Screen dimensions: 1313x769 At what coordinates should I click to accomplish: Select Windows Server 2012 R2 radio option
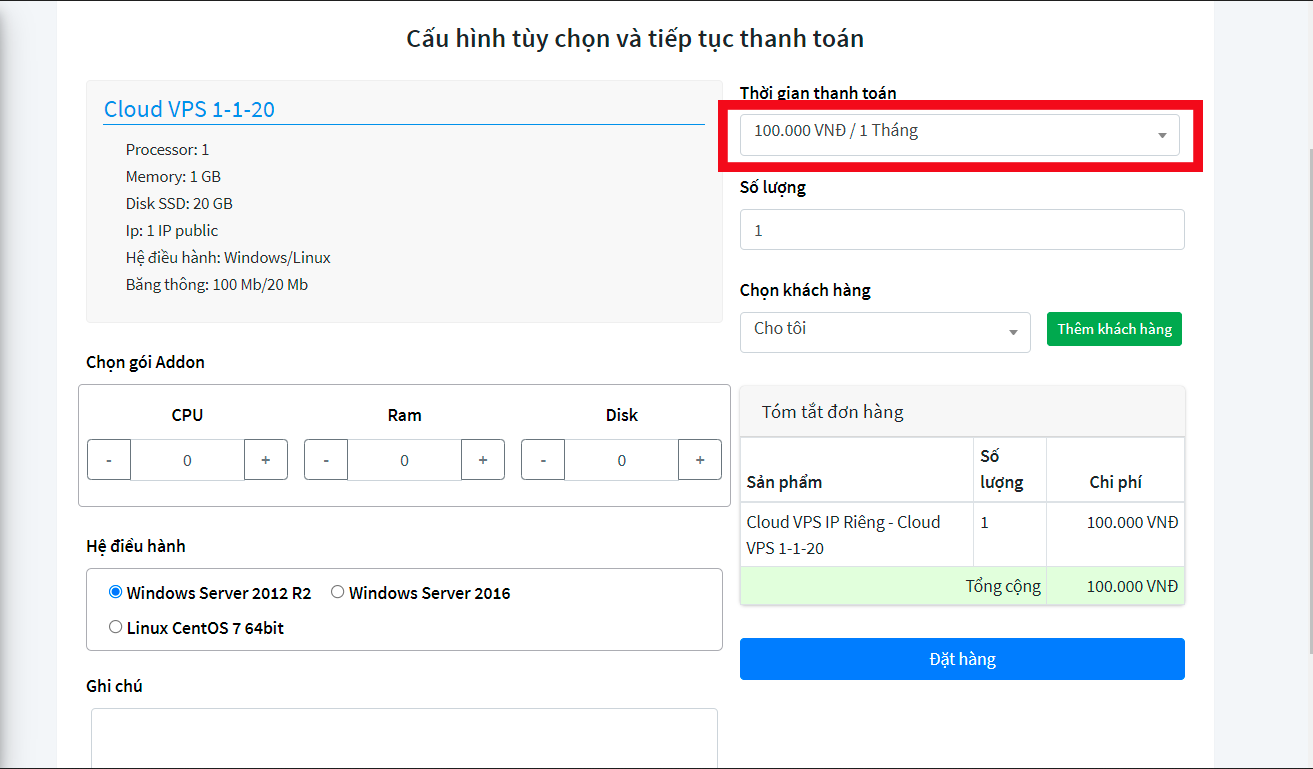(x=115, y=592)
